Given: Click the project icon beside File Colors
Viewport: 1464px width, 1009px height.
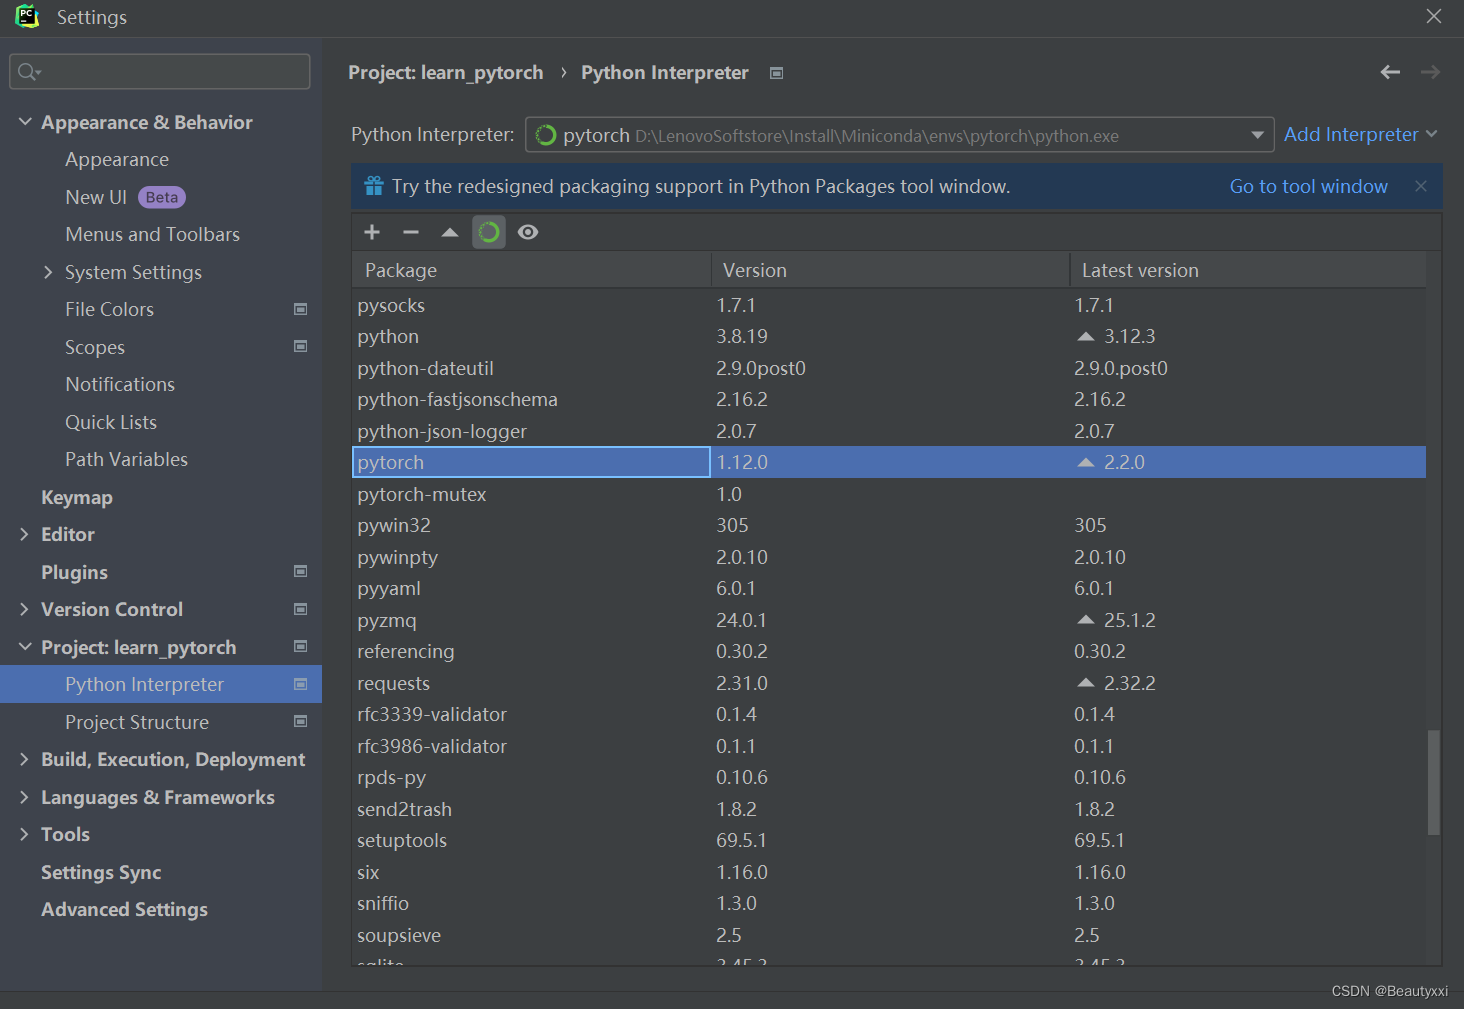Looking at the screenshot, I should (300, 309).
